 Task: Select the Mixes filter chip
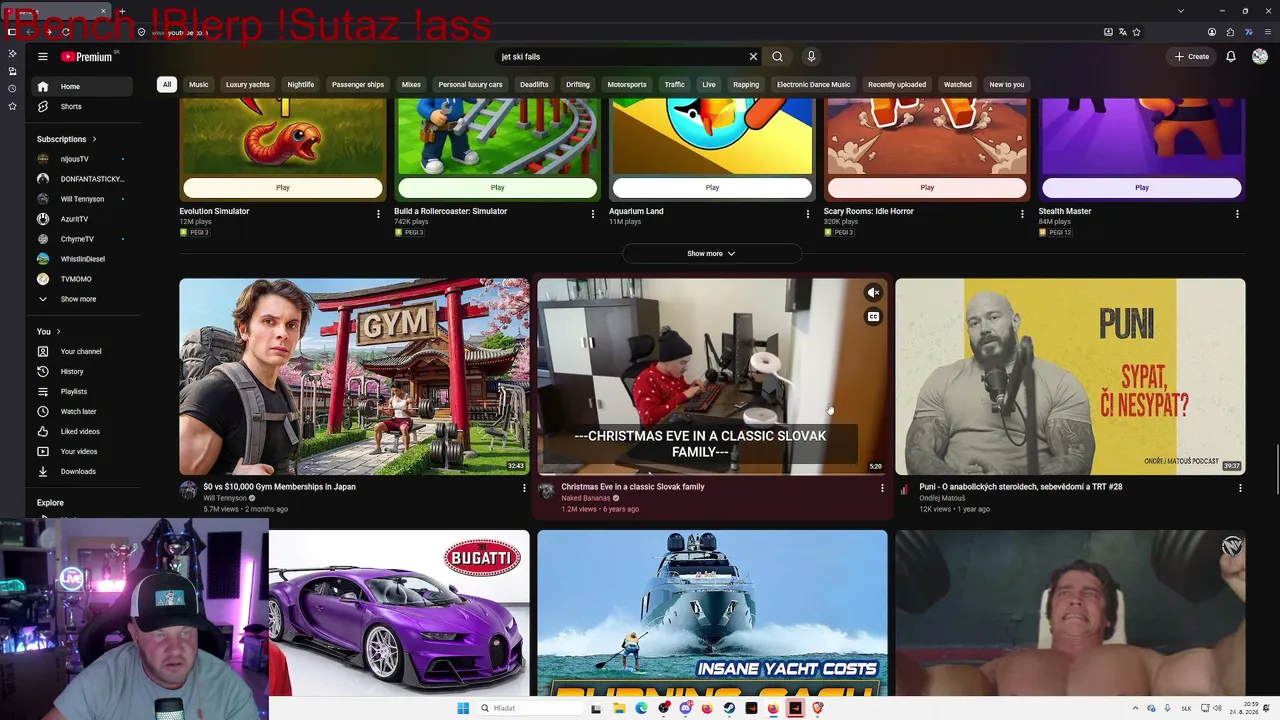click(411, 85)
